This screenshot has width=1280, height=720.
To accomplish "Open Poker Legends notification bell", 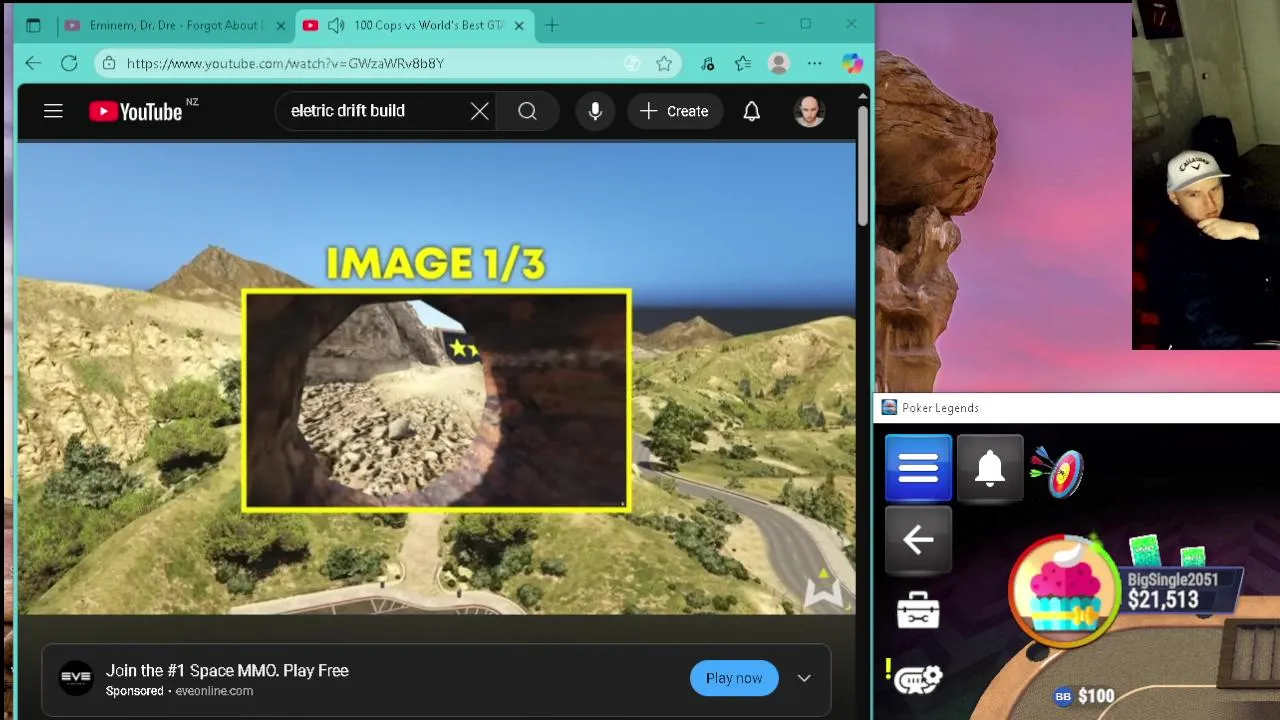I will tap(990, 468).
